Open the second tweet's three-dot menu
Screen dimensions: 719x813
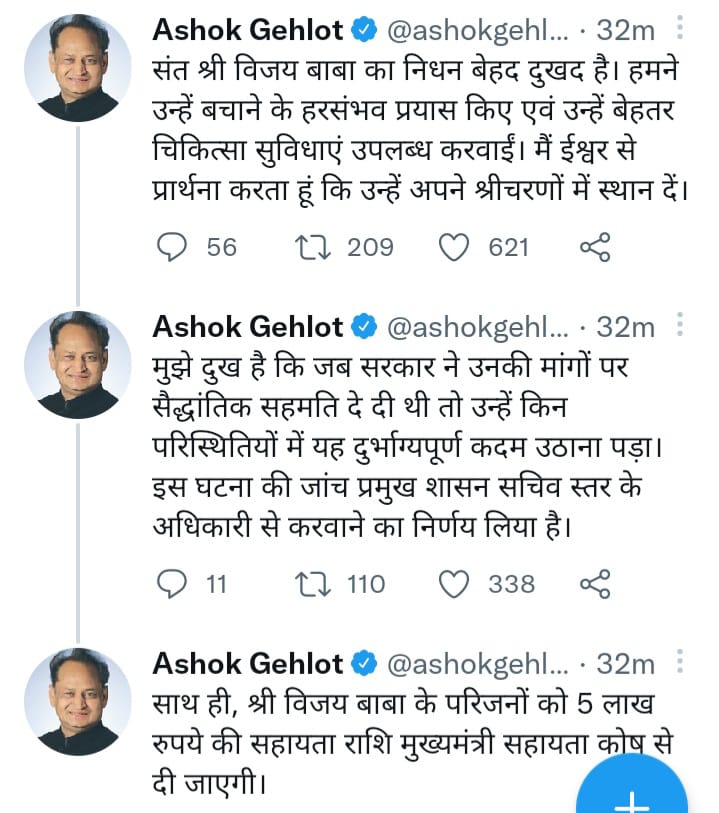tap(680, 327)
